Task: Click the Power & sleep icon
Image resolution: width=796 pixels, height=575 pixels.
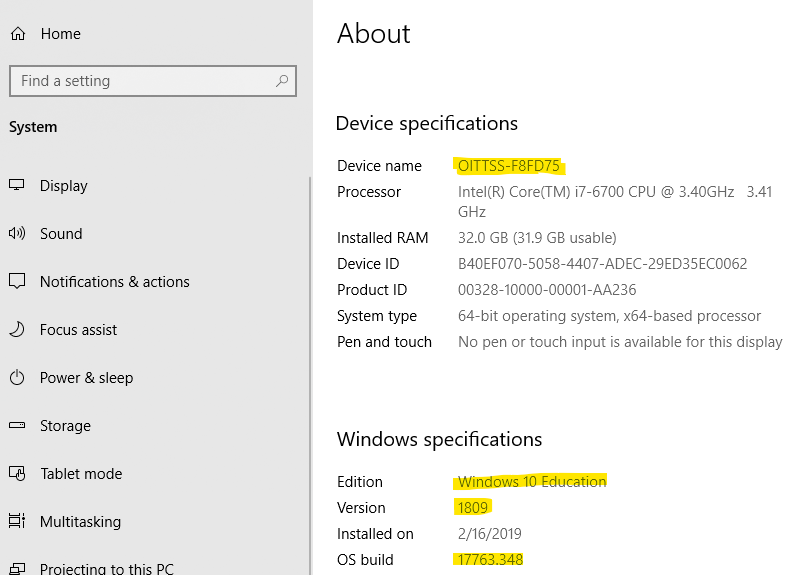Action: [x=17, y=378]
